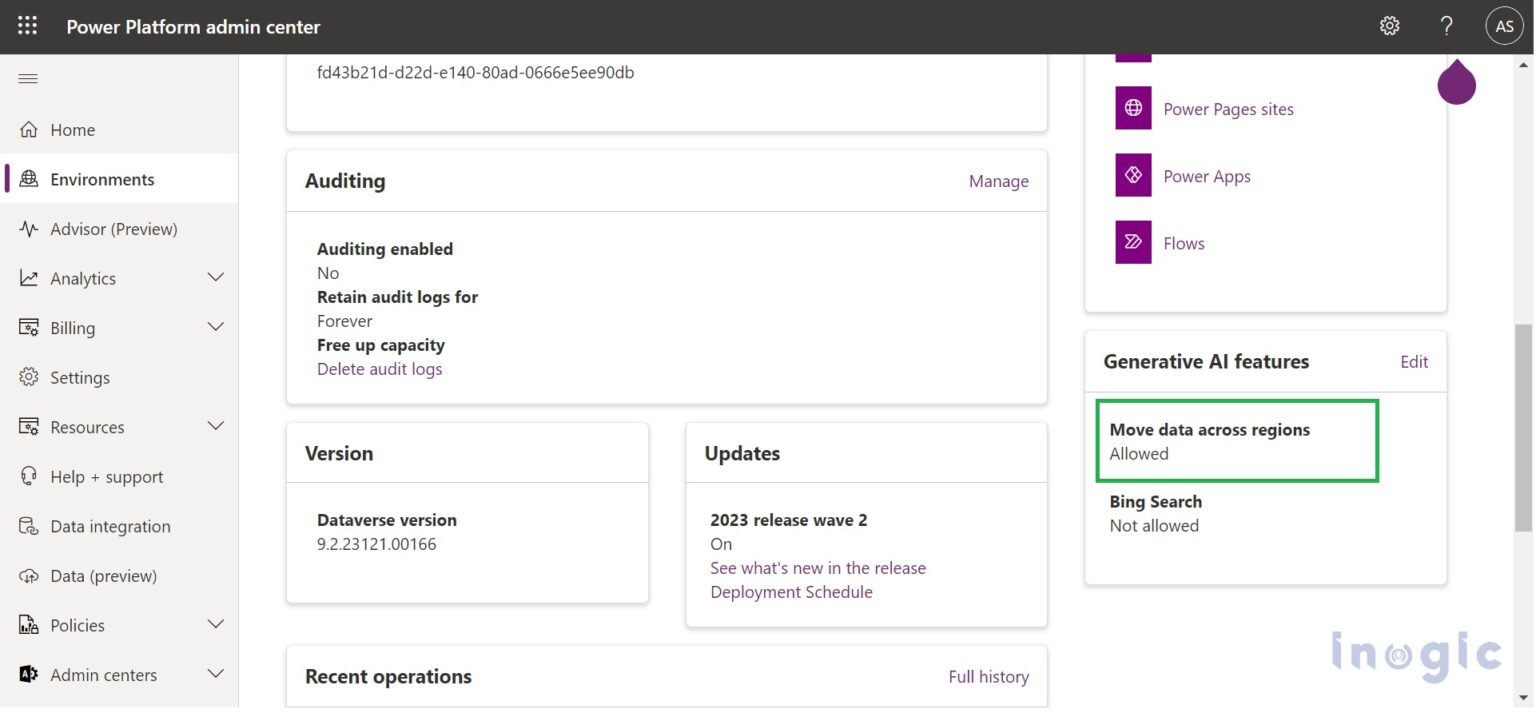The width and height of the screenshot is (1536, 713).
Task: Open the settings gear in the top bar
Action: (x=1389, y=25)
